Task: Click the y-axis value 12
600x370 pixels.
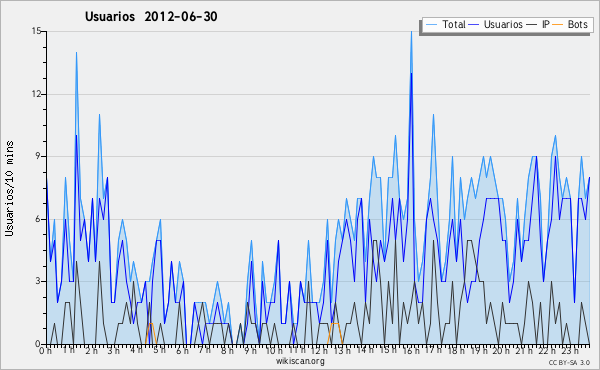Action: pyautogui.click(x=36, y=94)
